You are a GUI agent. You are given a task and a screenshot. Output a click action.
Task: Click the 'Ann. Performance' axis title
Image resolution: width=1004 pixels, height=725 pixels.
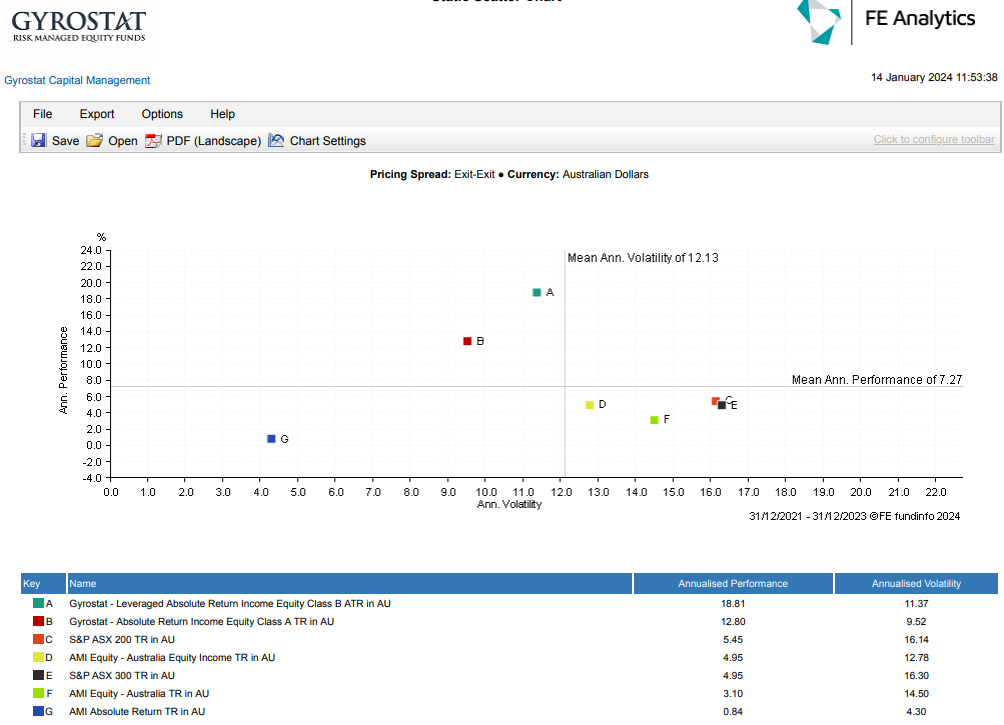tap(63, 370)
